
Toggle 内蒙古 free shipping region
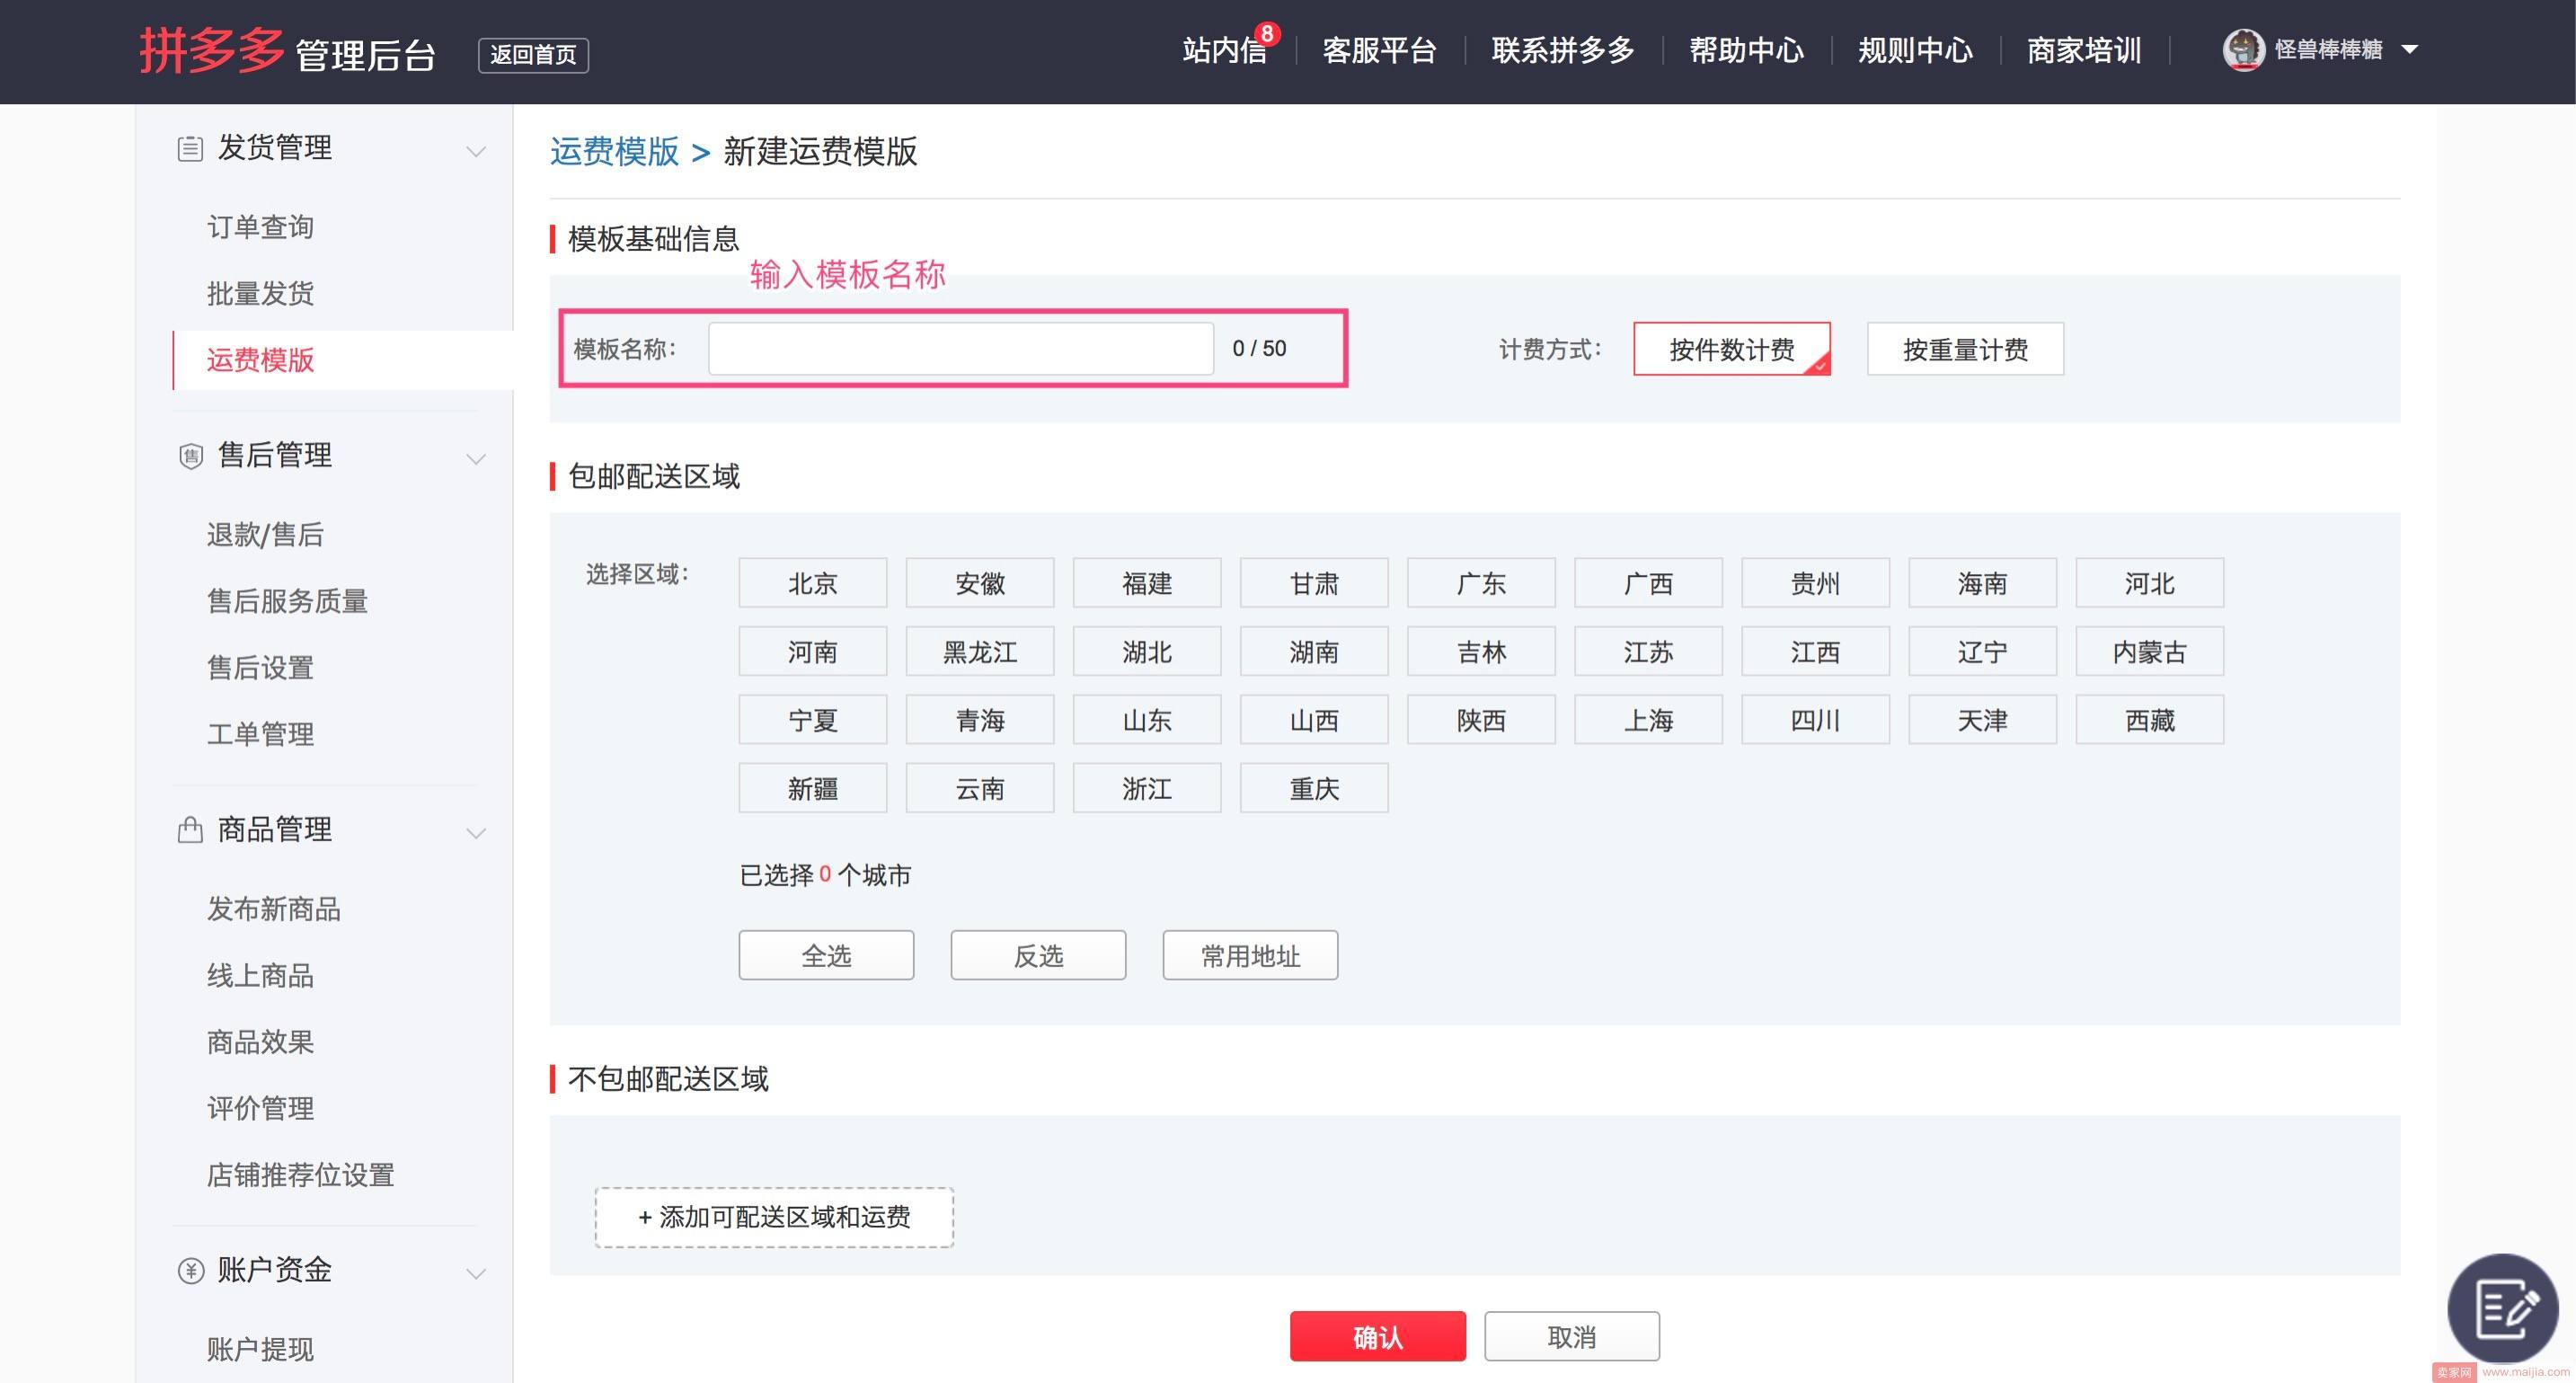point(2150,652)
